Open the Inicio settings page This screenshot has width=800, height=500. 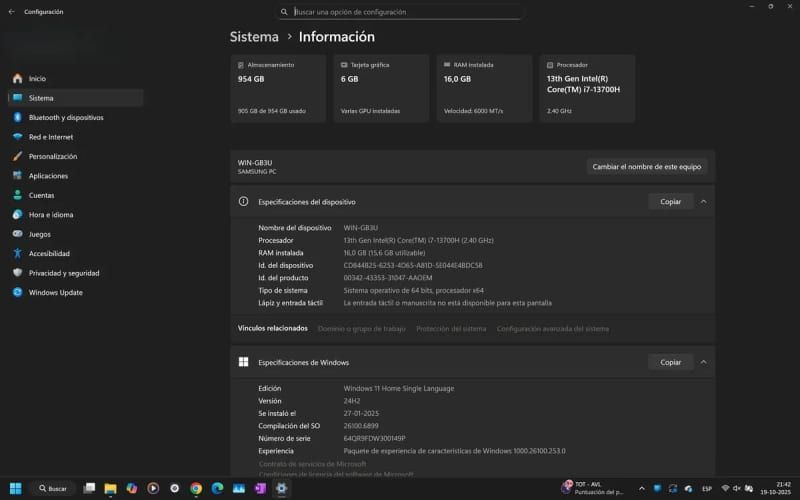click(x=76, y=79)
